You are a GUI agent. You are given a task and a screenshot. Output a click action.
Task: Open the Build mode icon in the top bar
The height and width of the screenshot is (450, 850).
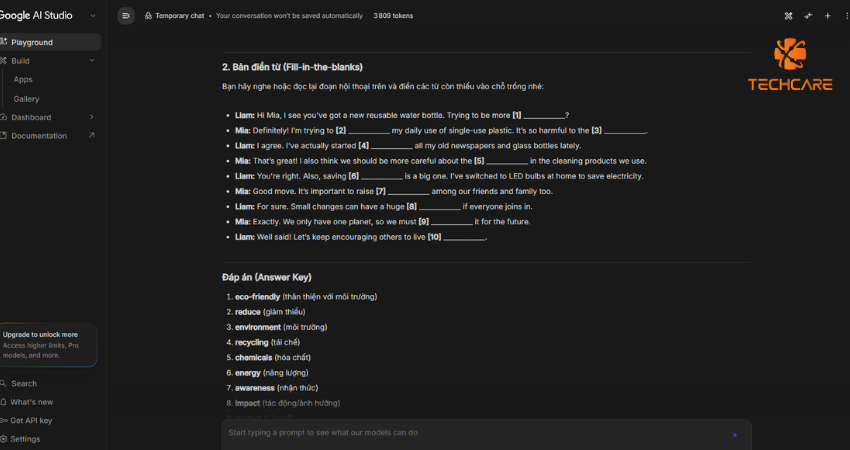click(x=788, y=16)
